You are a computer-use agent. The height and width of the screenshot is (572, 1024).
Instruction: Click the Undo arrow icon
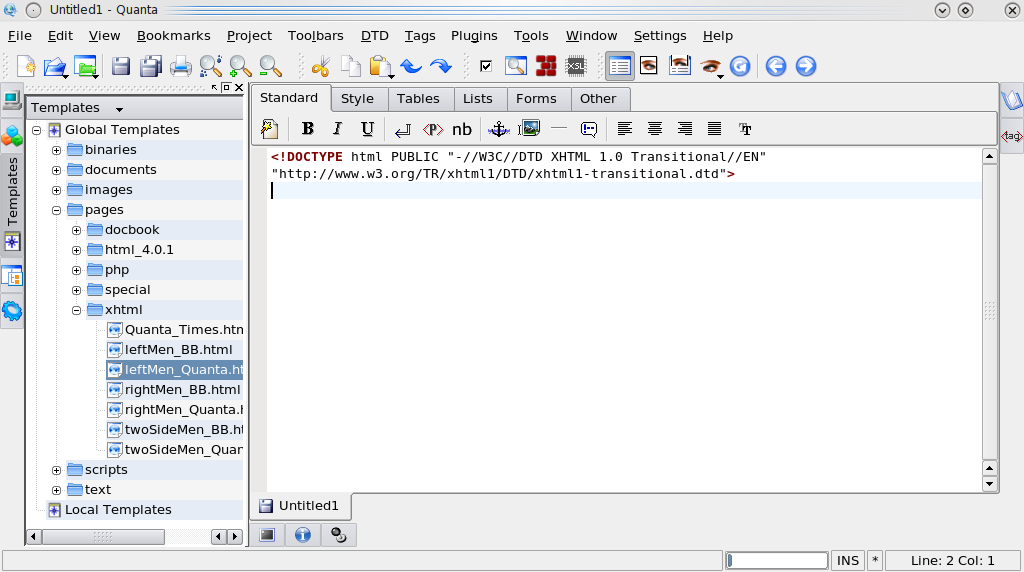pos(411,66)
